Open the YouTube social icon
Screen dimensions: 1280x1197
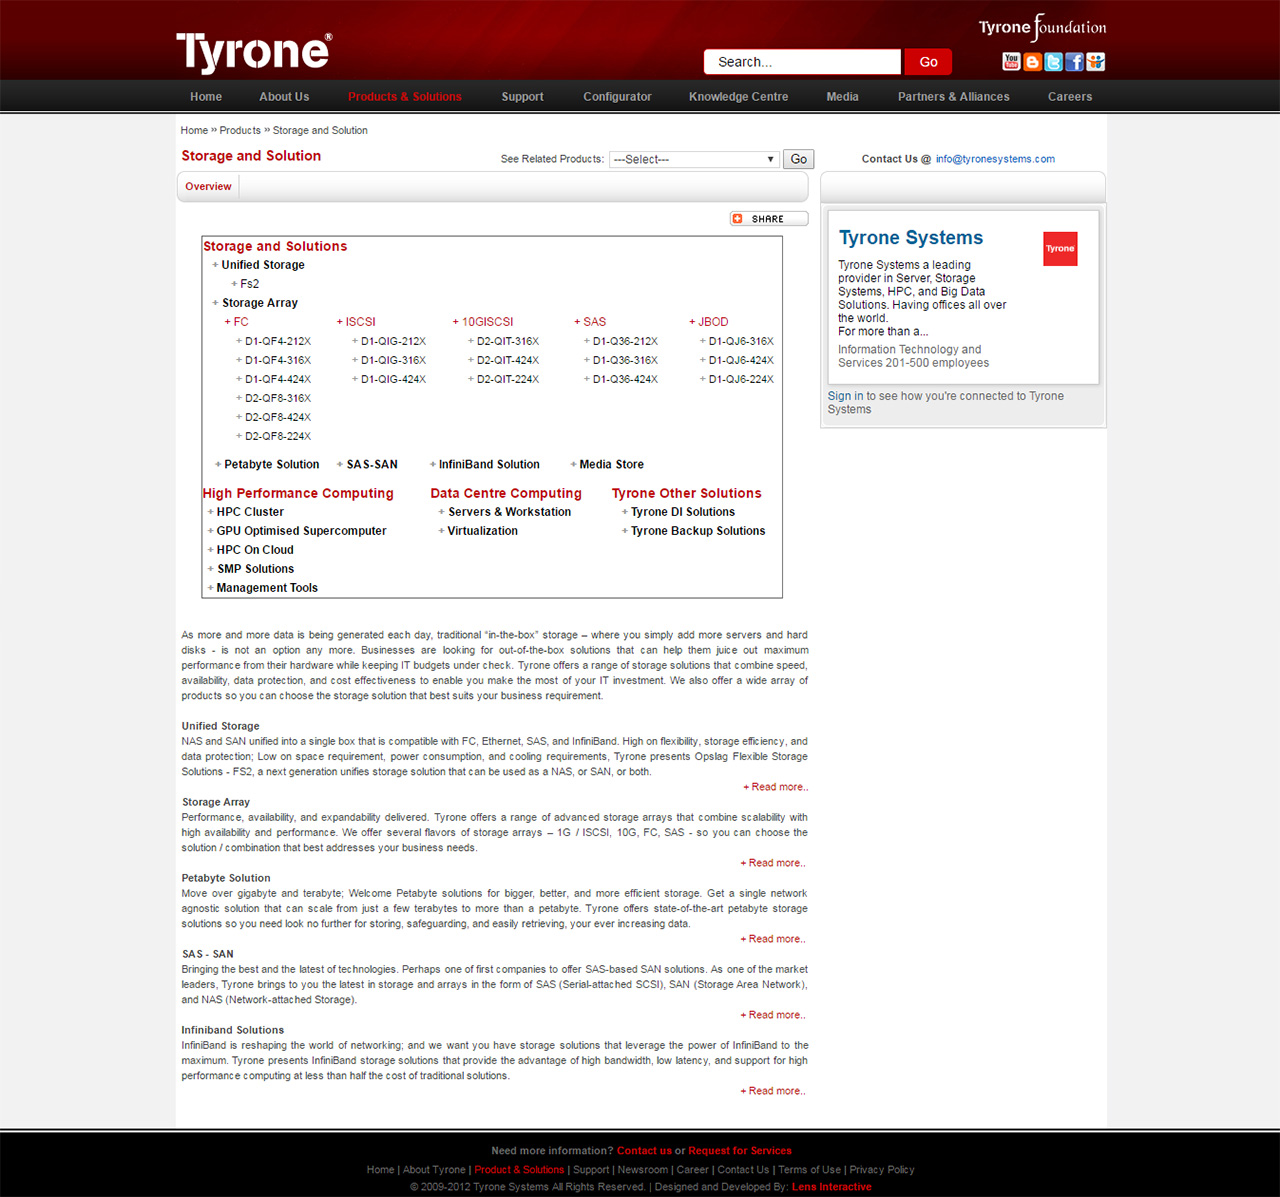pos(1011,62)
